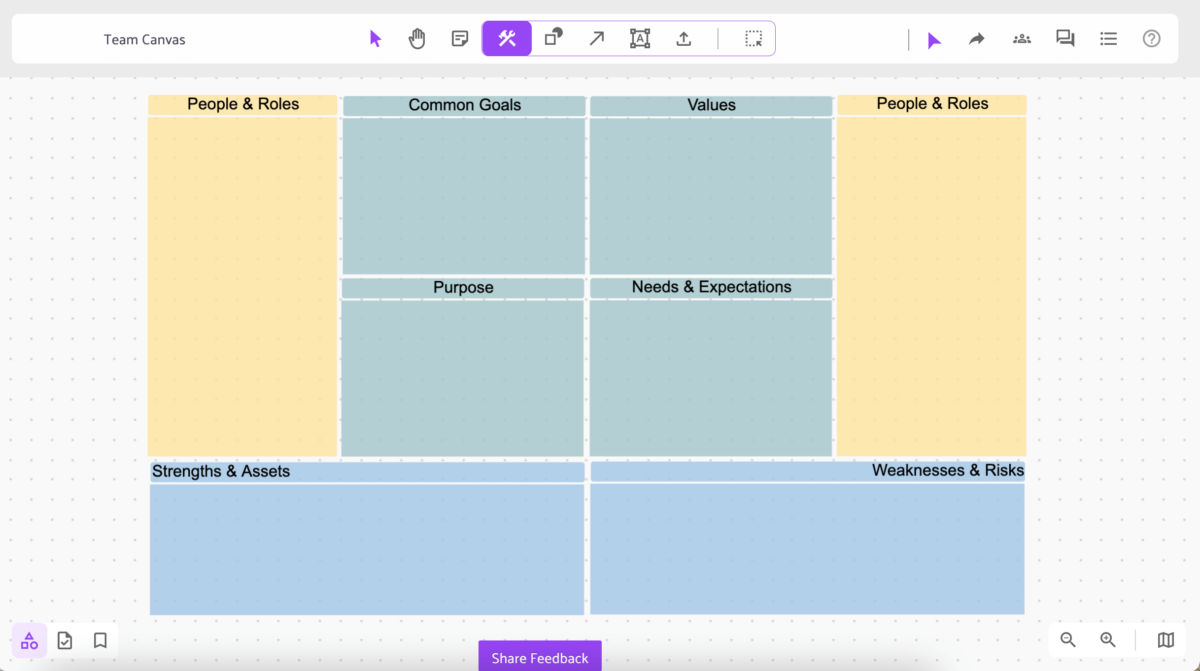Open the bookmarks panel
Image resolution: width=1200 pixels, height=671 pixels.
coord(99,640)
